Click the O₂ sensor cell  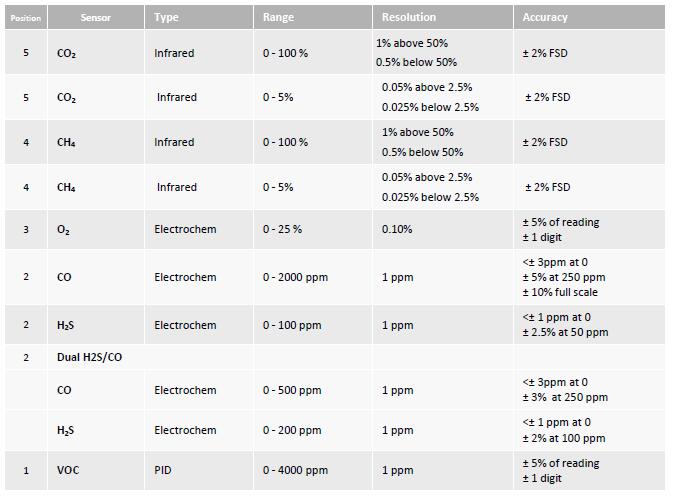[x=65, y=230]
